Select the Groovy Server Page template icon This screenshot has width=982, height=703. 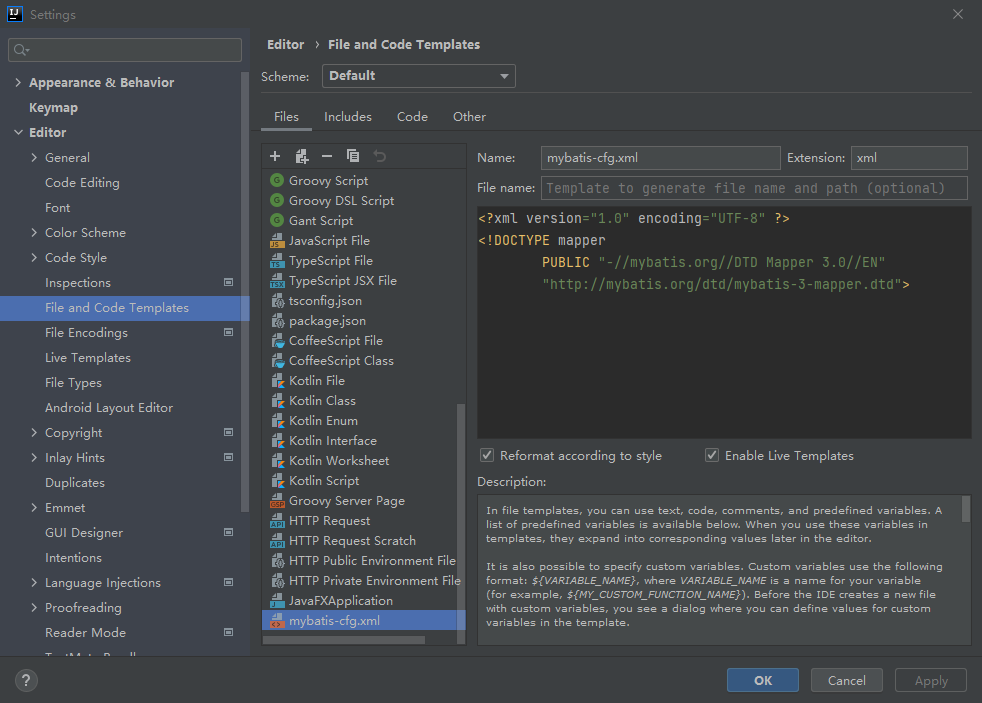tap(277, 501)
